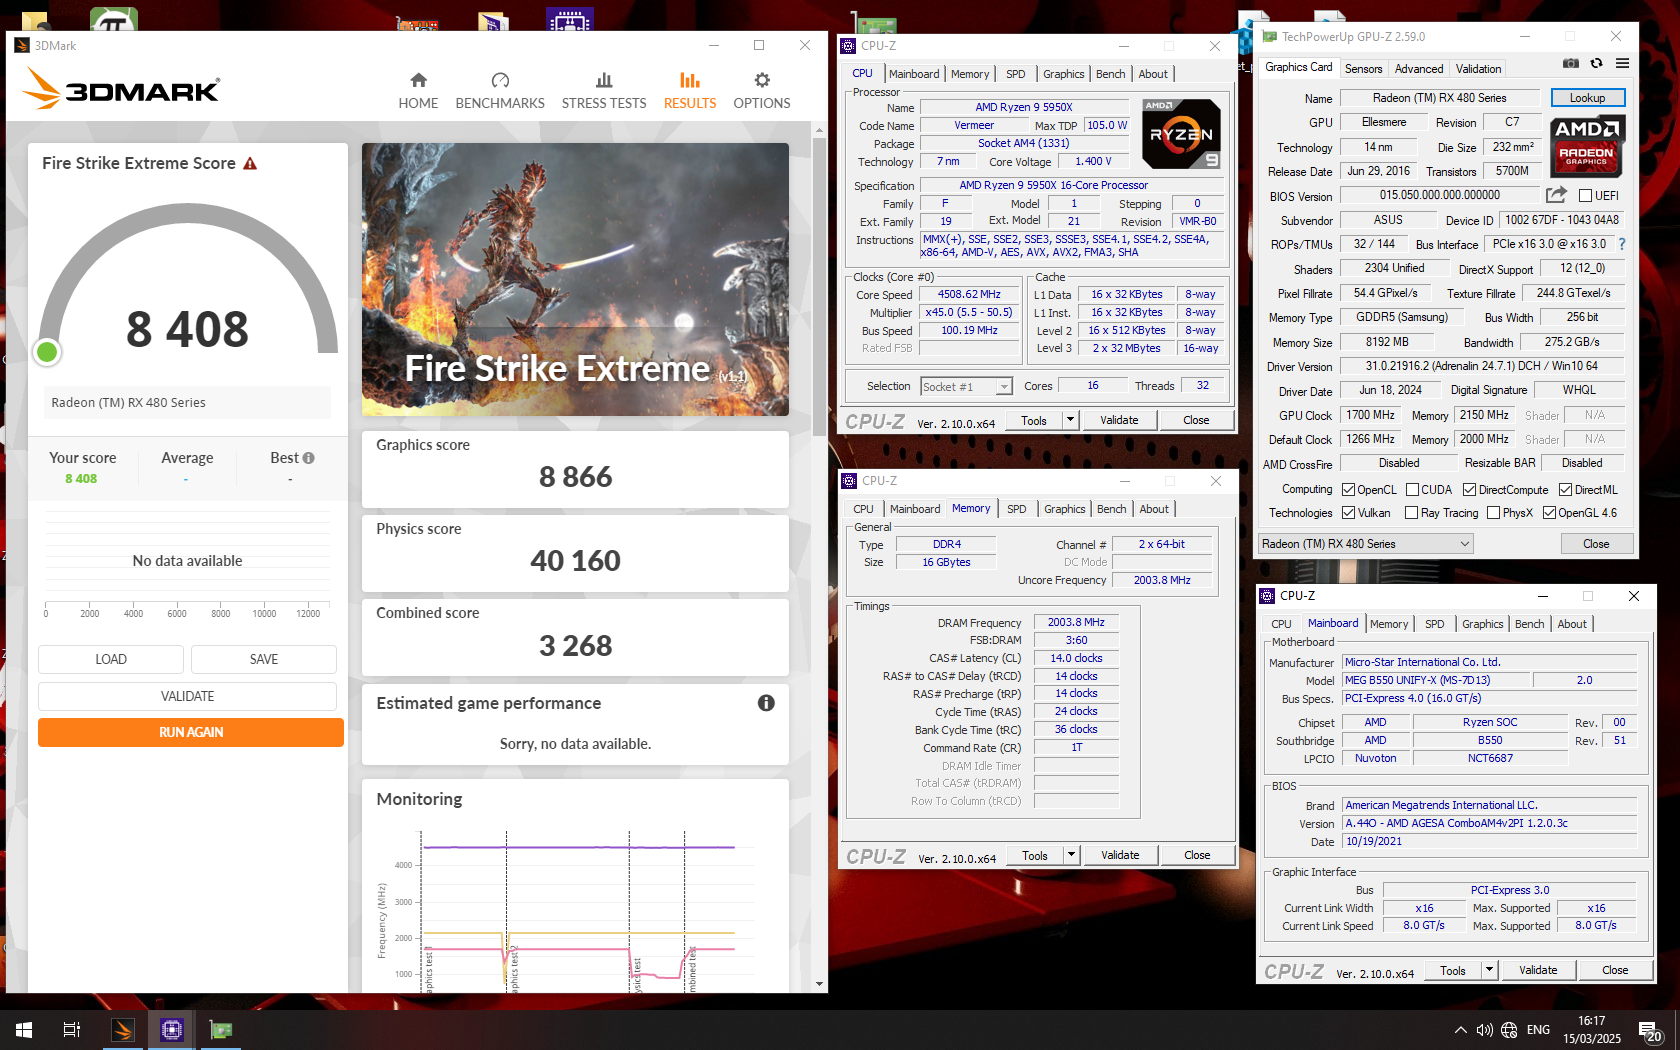The height and width of the screenshot is (1050, 1680).
Task: Click the GPU-Z screenshot camera icon
Action: pos(1571,63)
